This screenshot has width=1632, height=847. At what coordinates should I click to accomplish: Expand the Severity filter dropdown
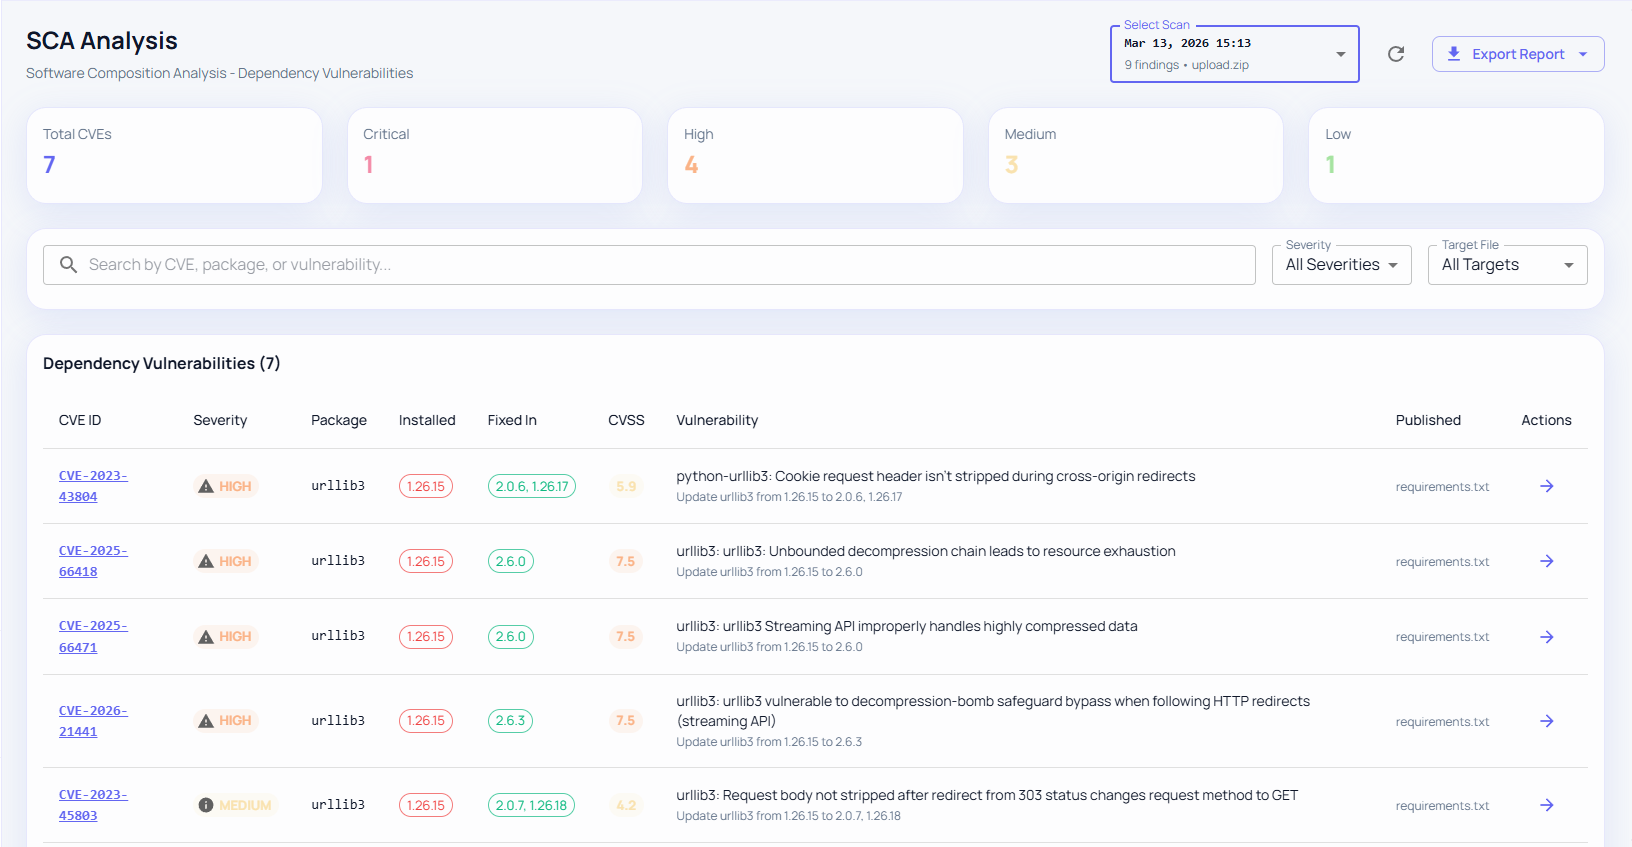1341,265
